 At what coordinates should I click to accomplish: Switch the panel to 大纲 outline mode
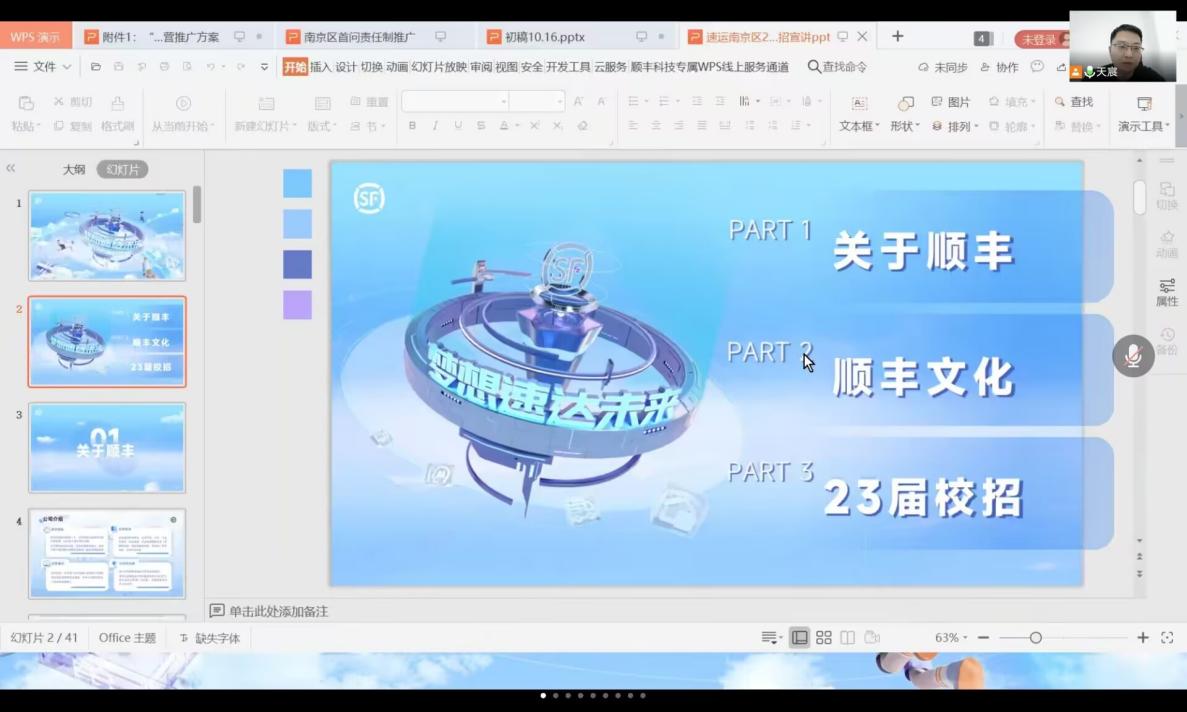coord(74,170)
